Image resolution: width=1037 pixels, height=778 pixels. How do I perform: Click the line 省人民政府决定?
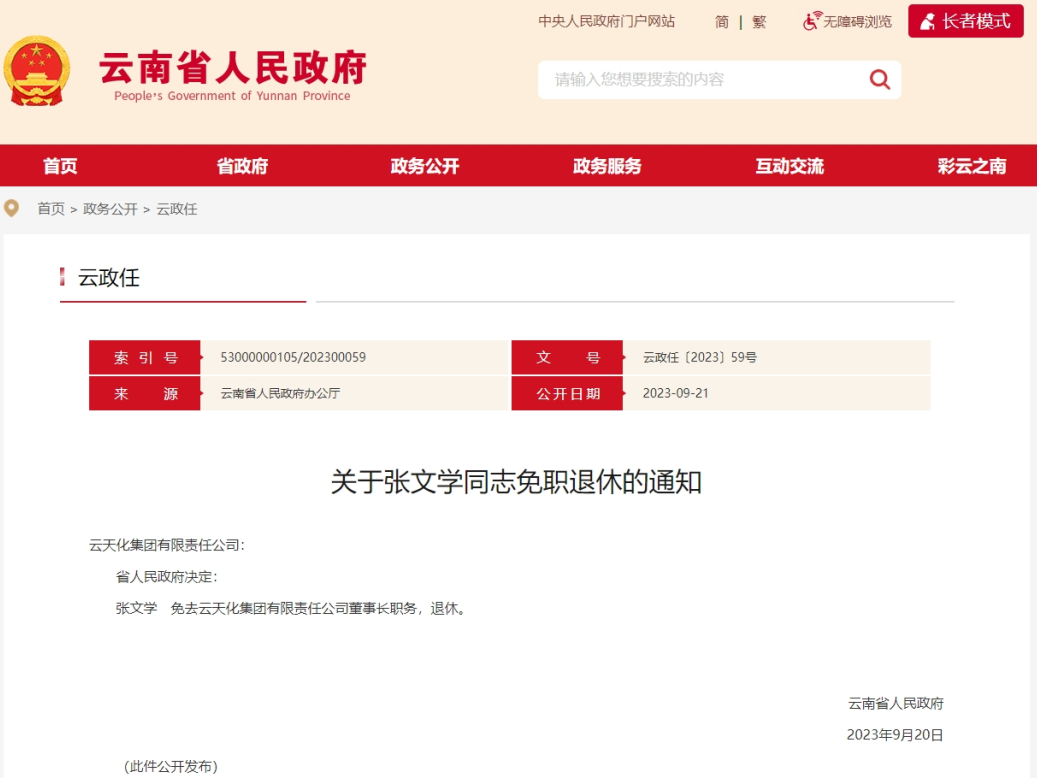pos(167,577)
